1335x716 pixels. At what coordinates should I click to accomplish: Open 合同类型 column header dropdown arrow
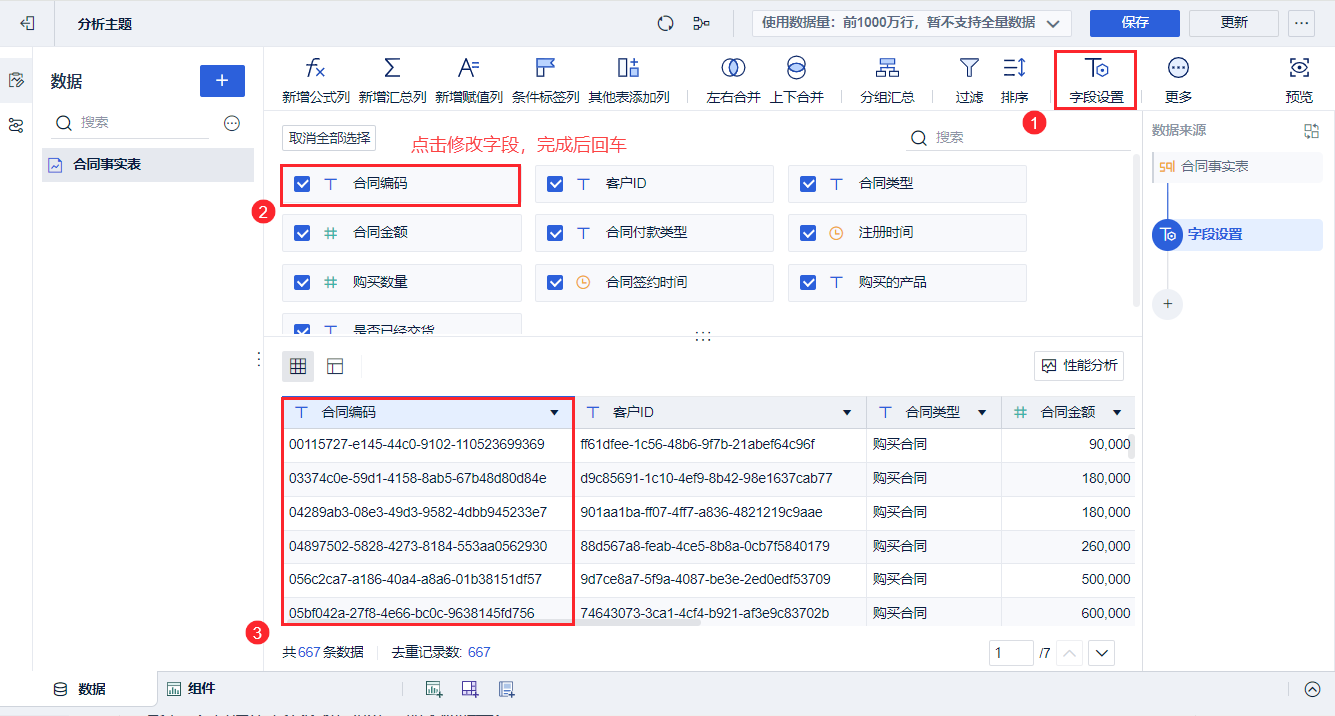982,412
